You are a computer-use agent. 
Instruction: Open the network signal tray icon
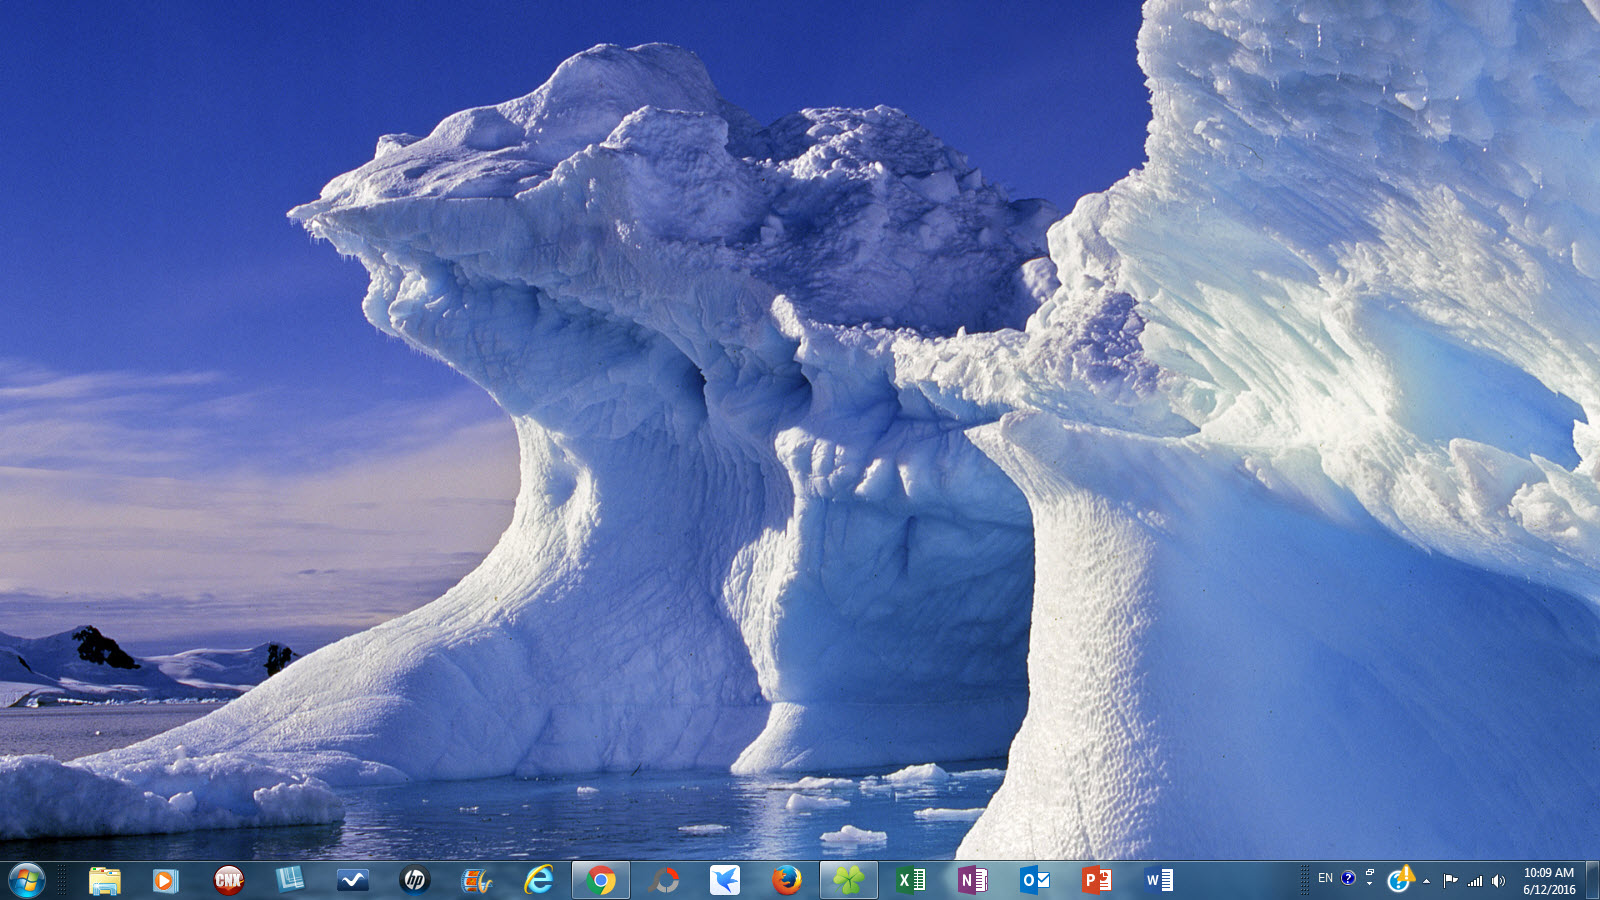(x=1475, y=880)
